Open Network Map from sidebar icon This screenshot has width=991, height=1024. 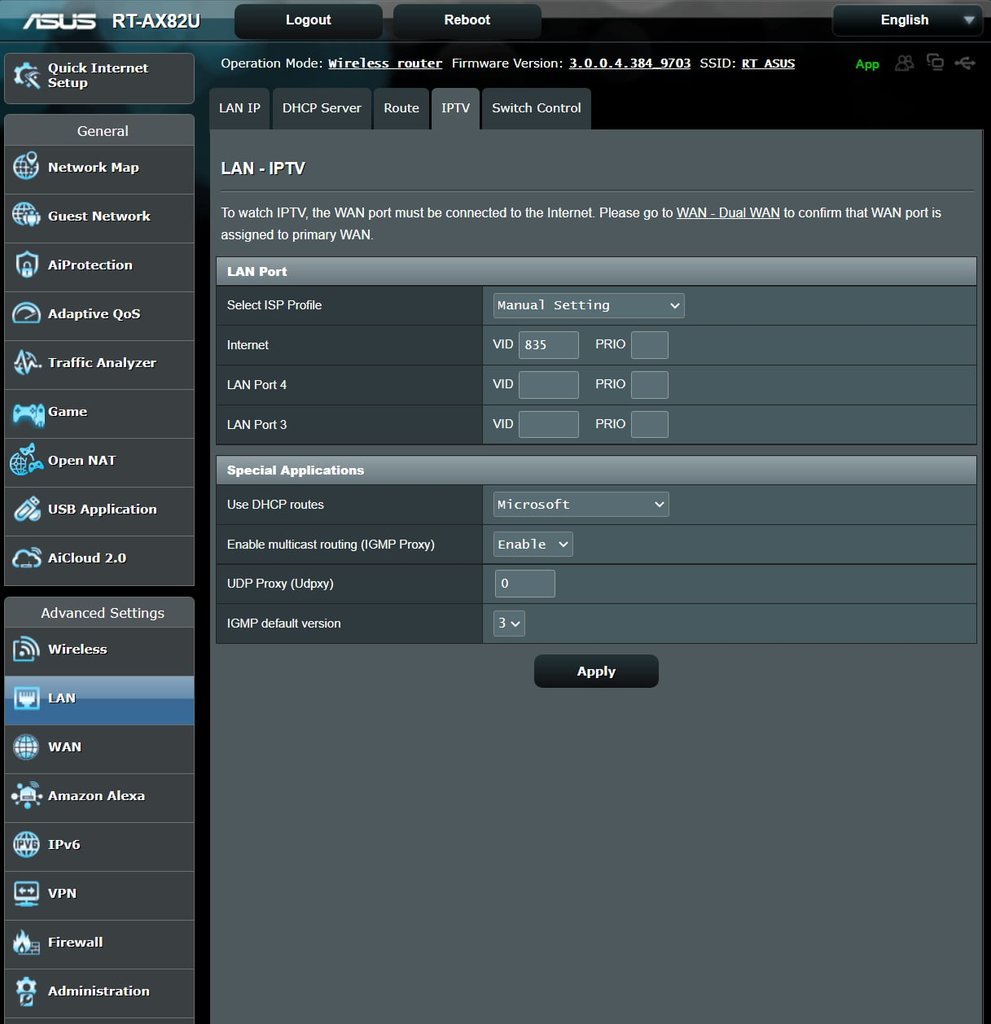pos(26,167)
